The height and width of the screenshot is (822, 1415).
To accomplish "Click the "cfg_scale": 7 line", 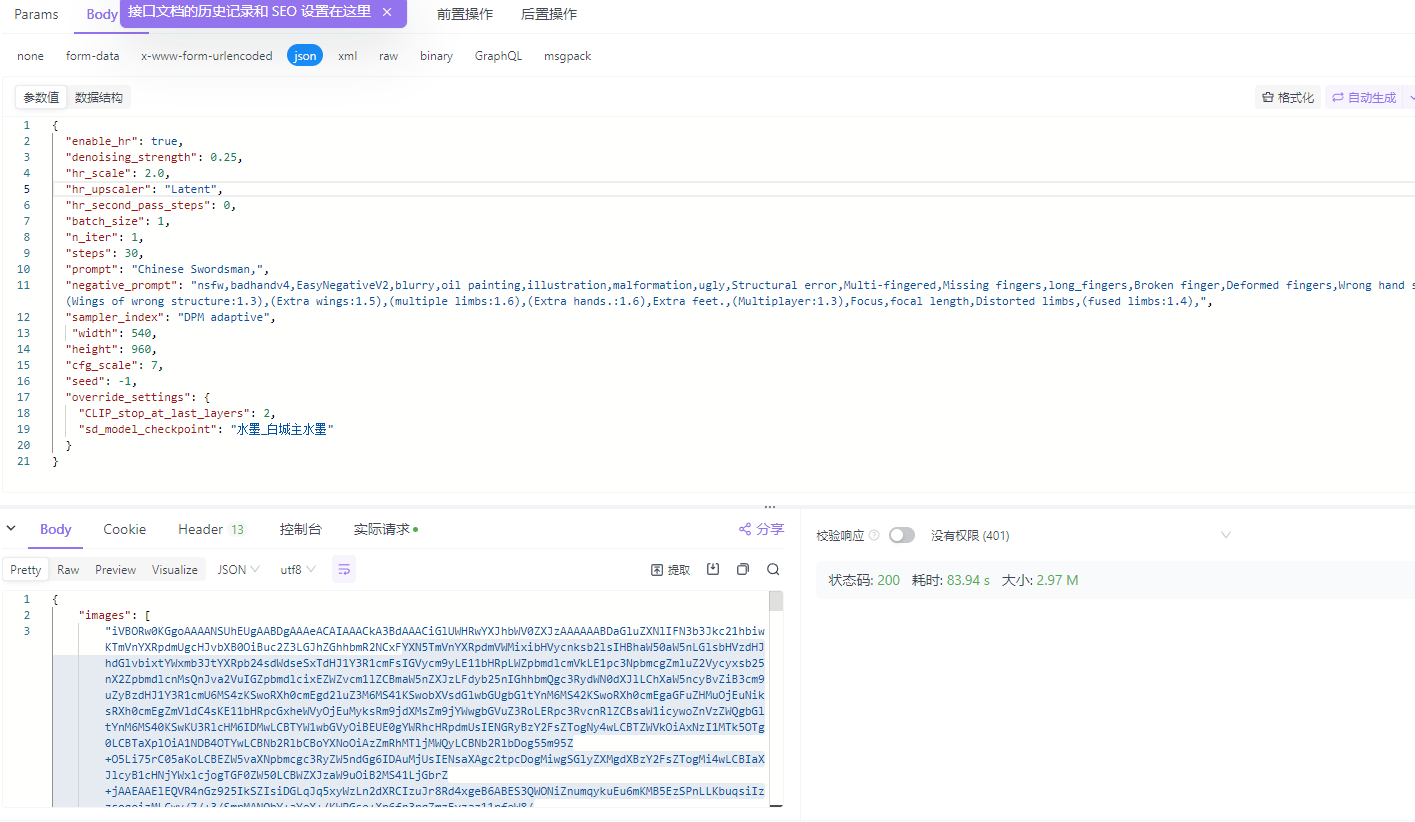I will click(x=114, y=365).
